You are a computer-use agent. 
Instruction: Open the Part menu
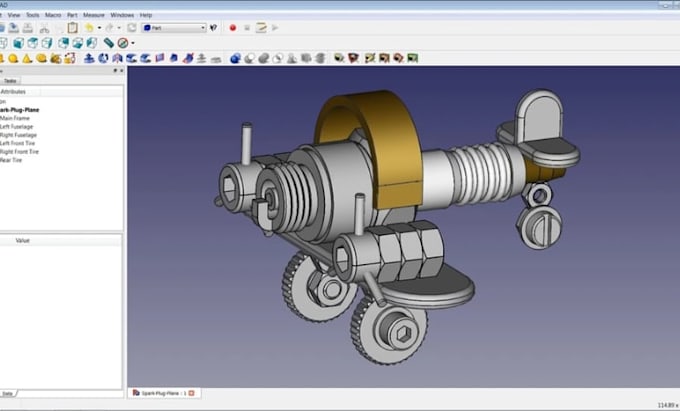[x=72, y=15]
